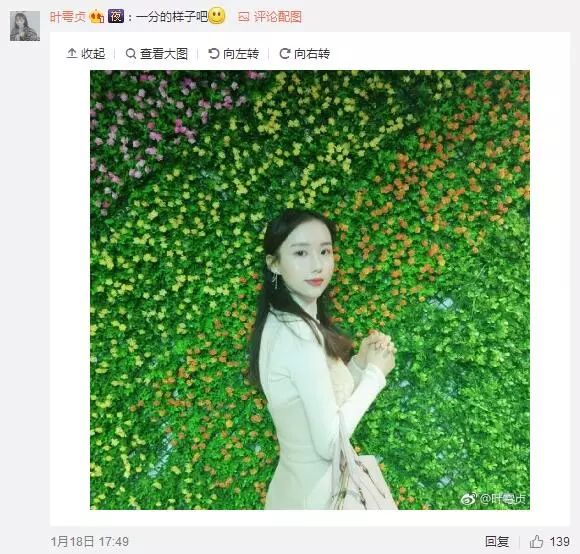This screenshot has height=554, width=580.
Task: Click the collapse arrow icon beside 收起
Action: [72, 53]
